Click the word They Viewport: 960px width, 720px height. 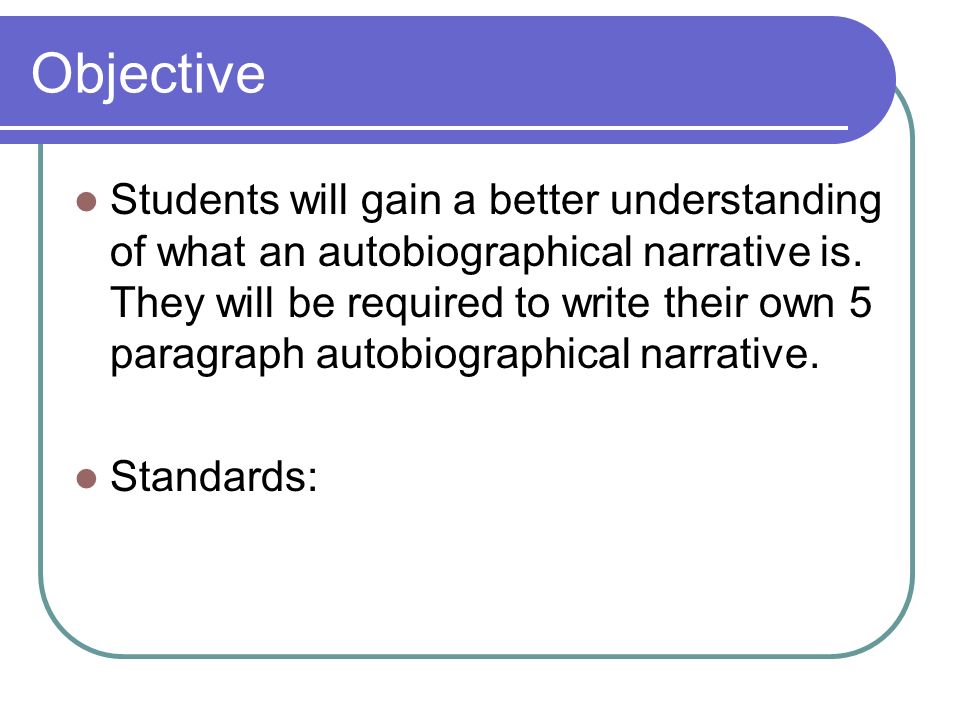tap(157, 305)
